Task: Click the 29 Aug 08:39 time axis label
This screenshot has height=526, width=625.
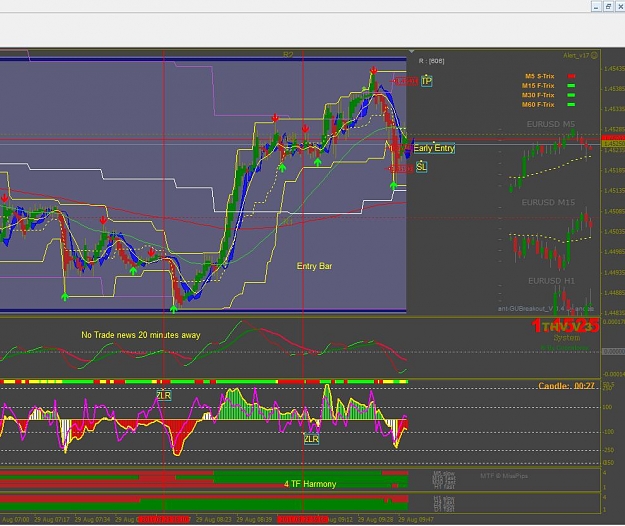Action: pyautogui.click(x=254, y=520)
